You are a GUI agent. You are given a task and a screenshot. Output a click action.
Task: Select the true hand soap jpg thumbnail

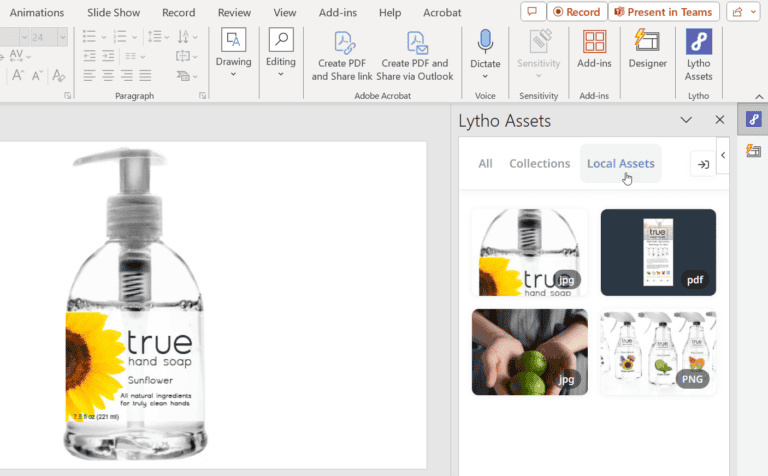(529, 252)
